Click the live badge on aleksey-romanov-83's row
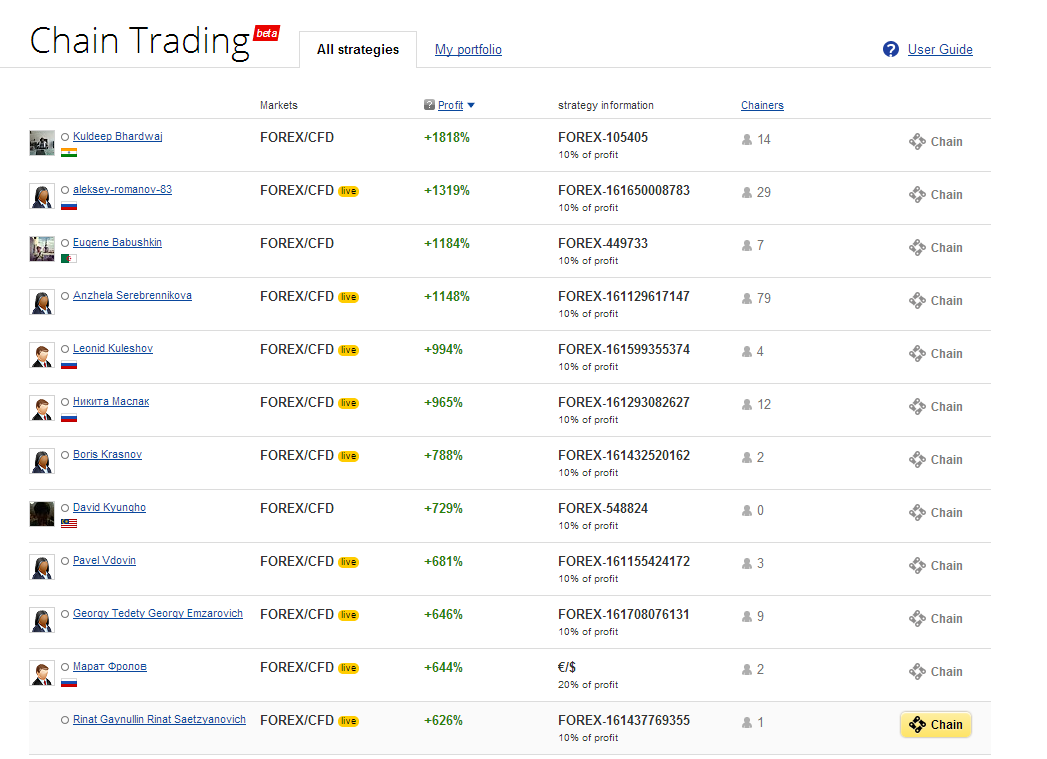 click(348, 191)
